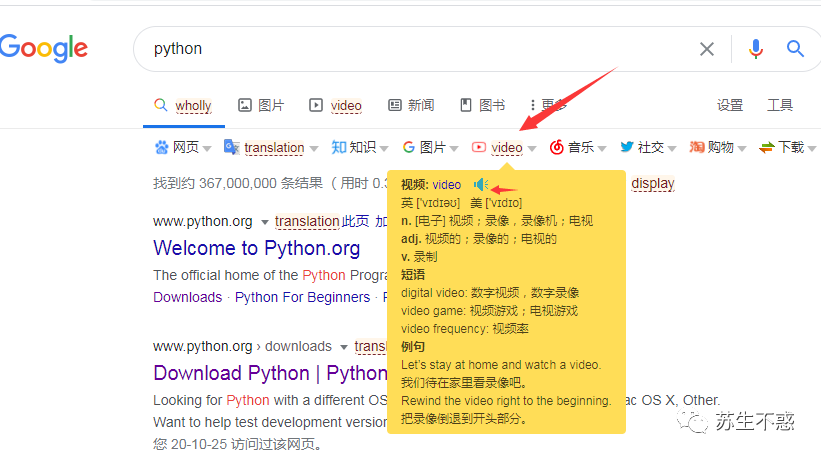Click the Google logo
Viewport: 821px width, 457px height.
point(44,48)
